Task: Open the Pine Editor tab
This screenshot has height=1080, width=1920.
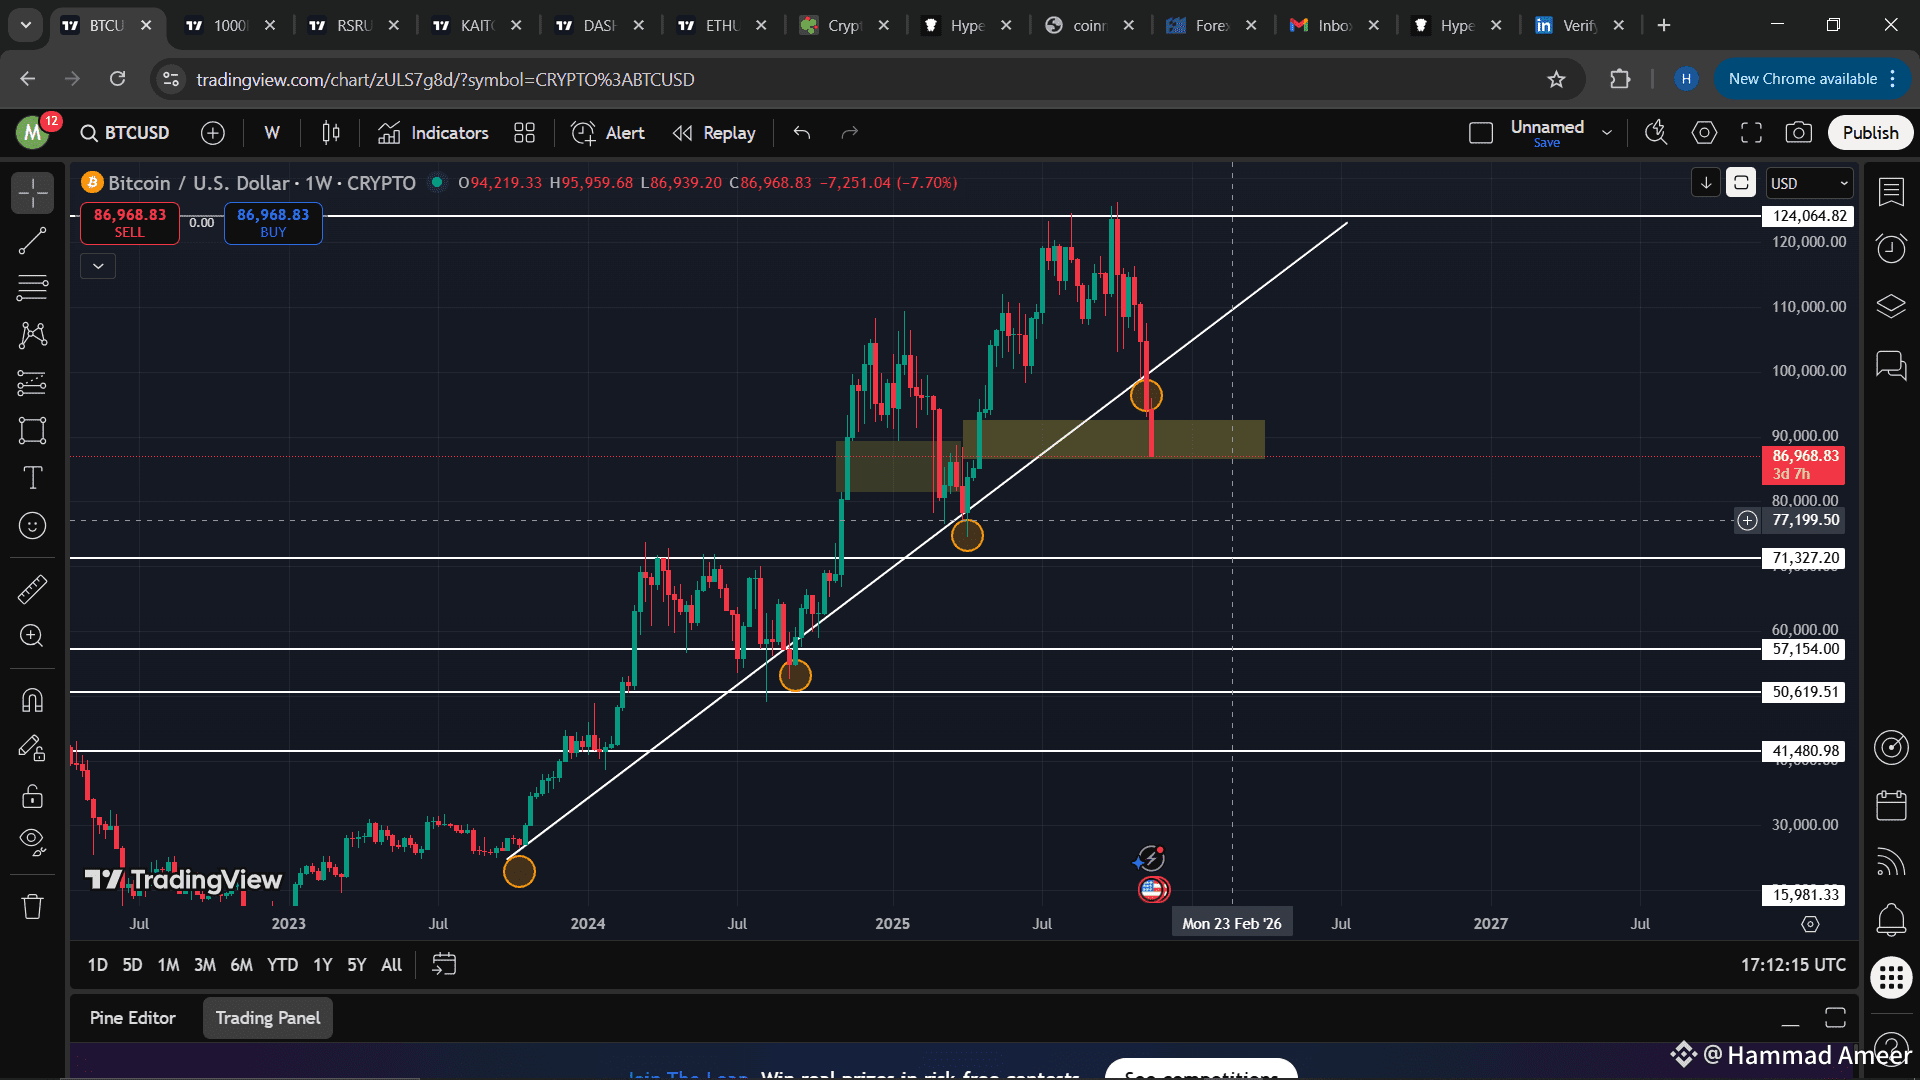Action: click(132, 1018)
